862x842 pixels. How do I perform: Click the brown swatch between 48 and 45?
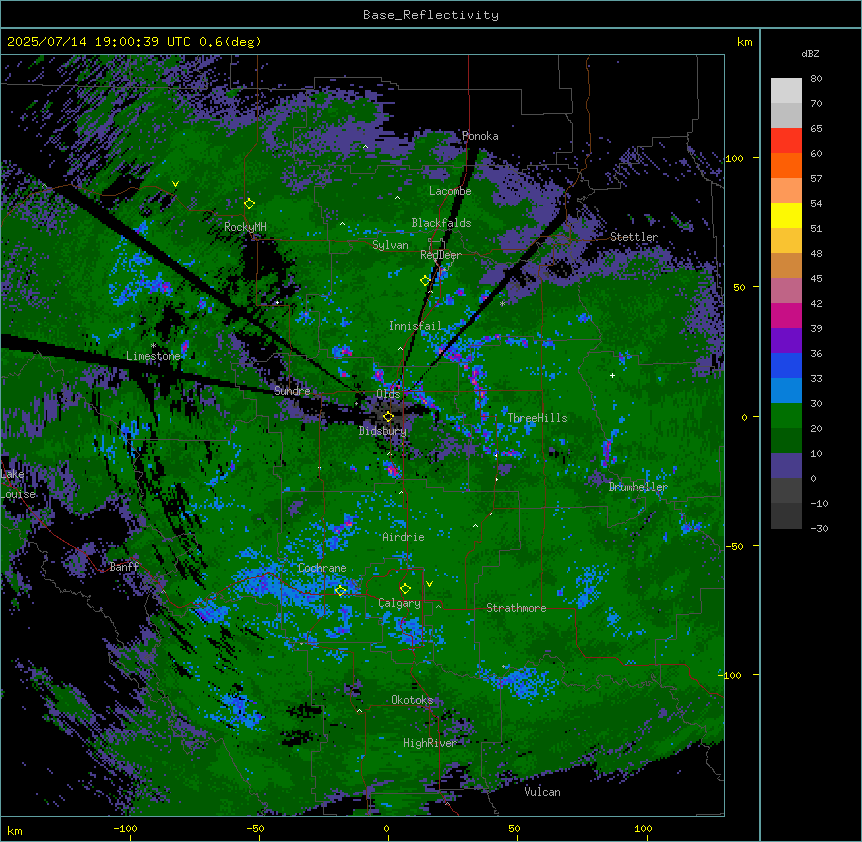point(786,265)
